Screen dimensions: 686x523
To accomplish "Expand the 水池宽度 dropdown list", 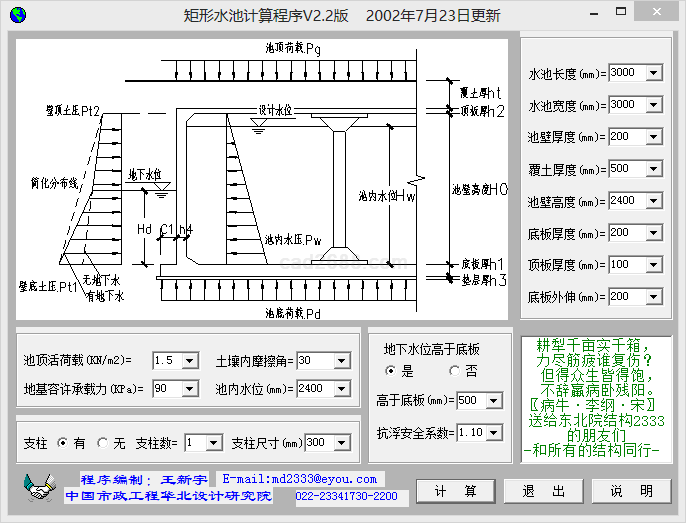I will tap(654, 105).
